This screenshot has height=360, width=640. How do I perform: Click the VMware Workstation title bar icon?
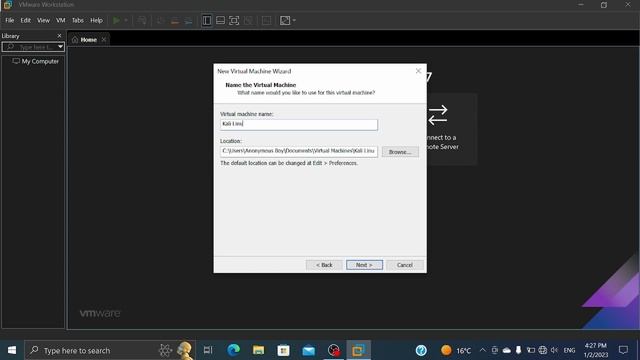[7, 5]
